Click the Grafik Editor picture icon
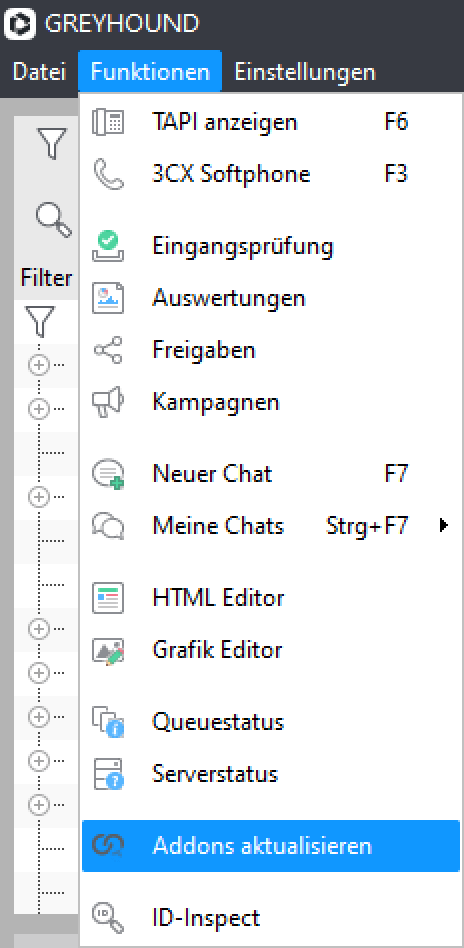Screen dimensions: 464x948 tap(108, 650)
